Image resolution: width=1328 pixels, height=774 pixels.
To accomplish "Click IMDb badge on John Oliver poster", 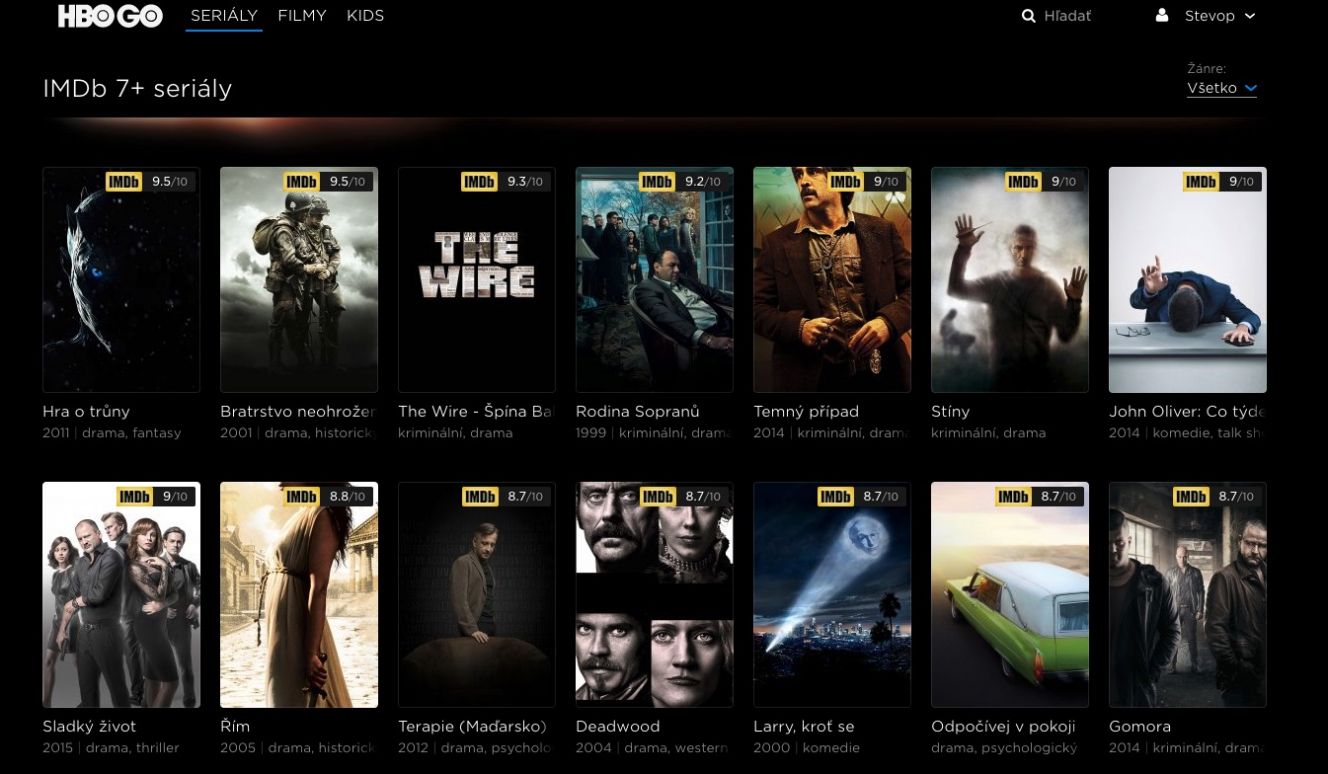I will [1222, 182].
